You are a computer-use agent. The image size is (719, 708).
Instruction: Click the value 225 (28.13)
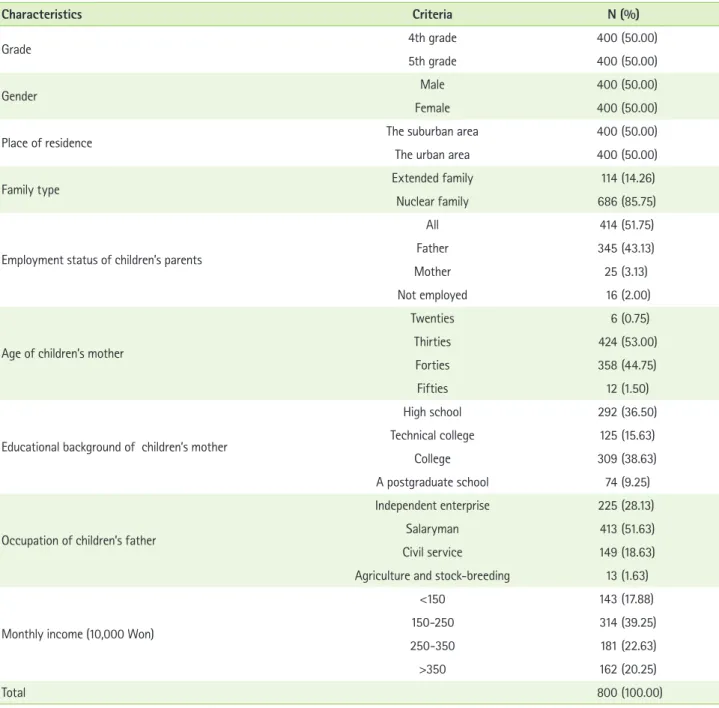pyautogui.click(x=626, y=505)
